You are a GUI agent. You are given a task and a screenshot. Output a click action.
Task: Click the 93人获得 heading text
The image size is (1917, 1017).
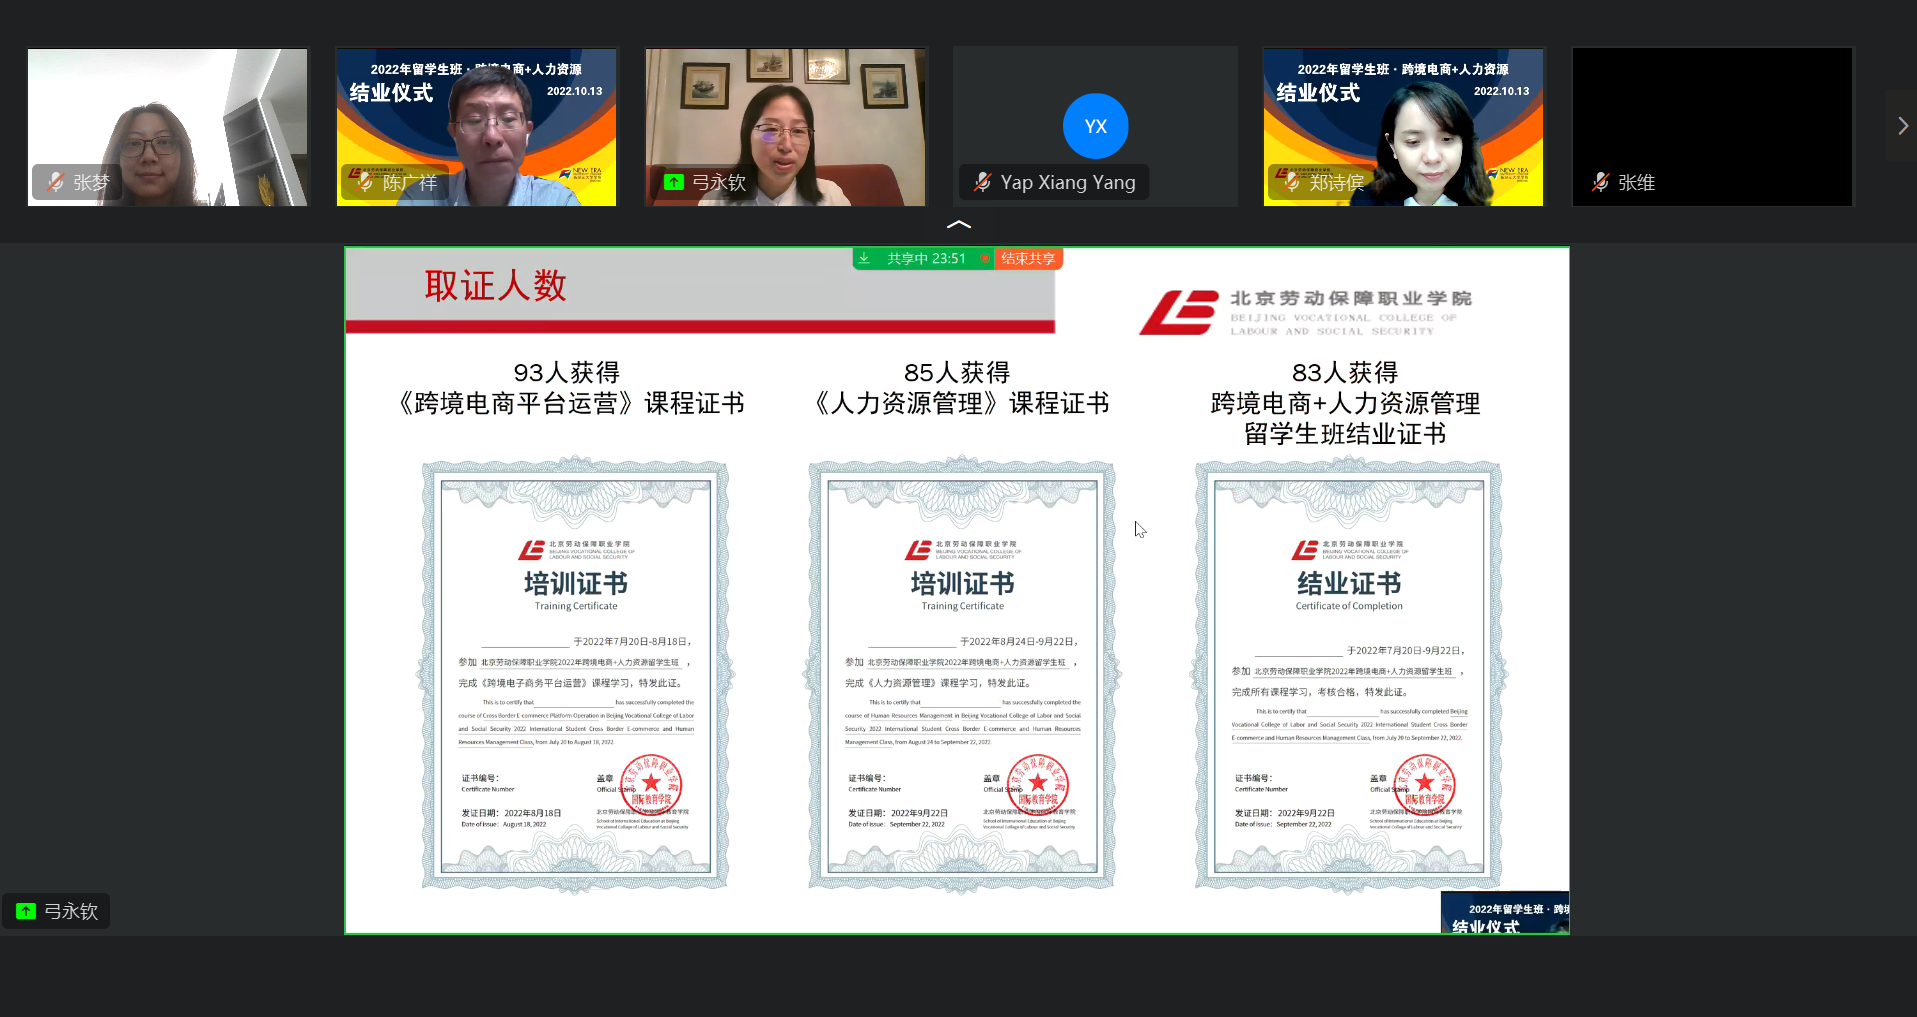[567, 373]
